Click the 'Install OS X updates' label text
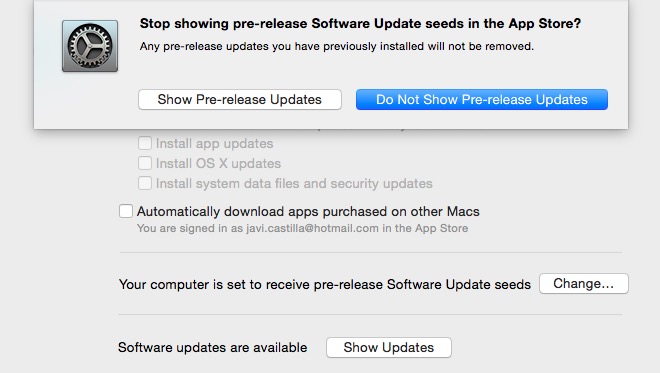The width and height of the screenshot is (660, 373). pos(218,163)
